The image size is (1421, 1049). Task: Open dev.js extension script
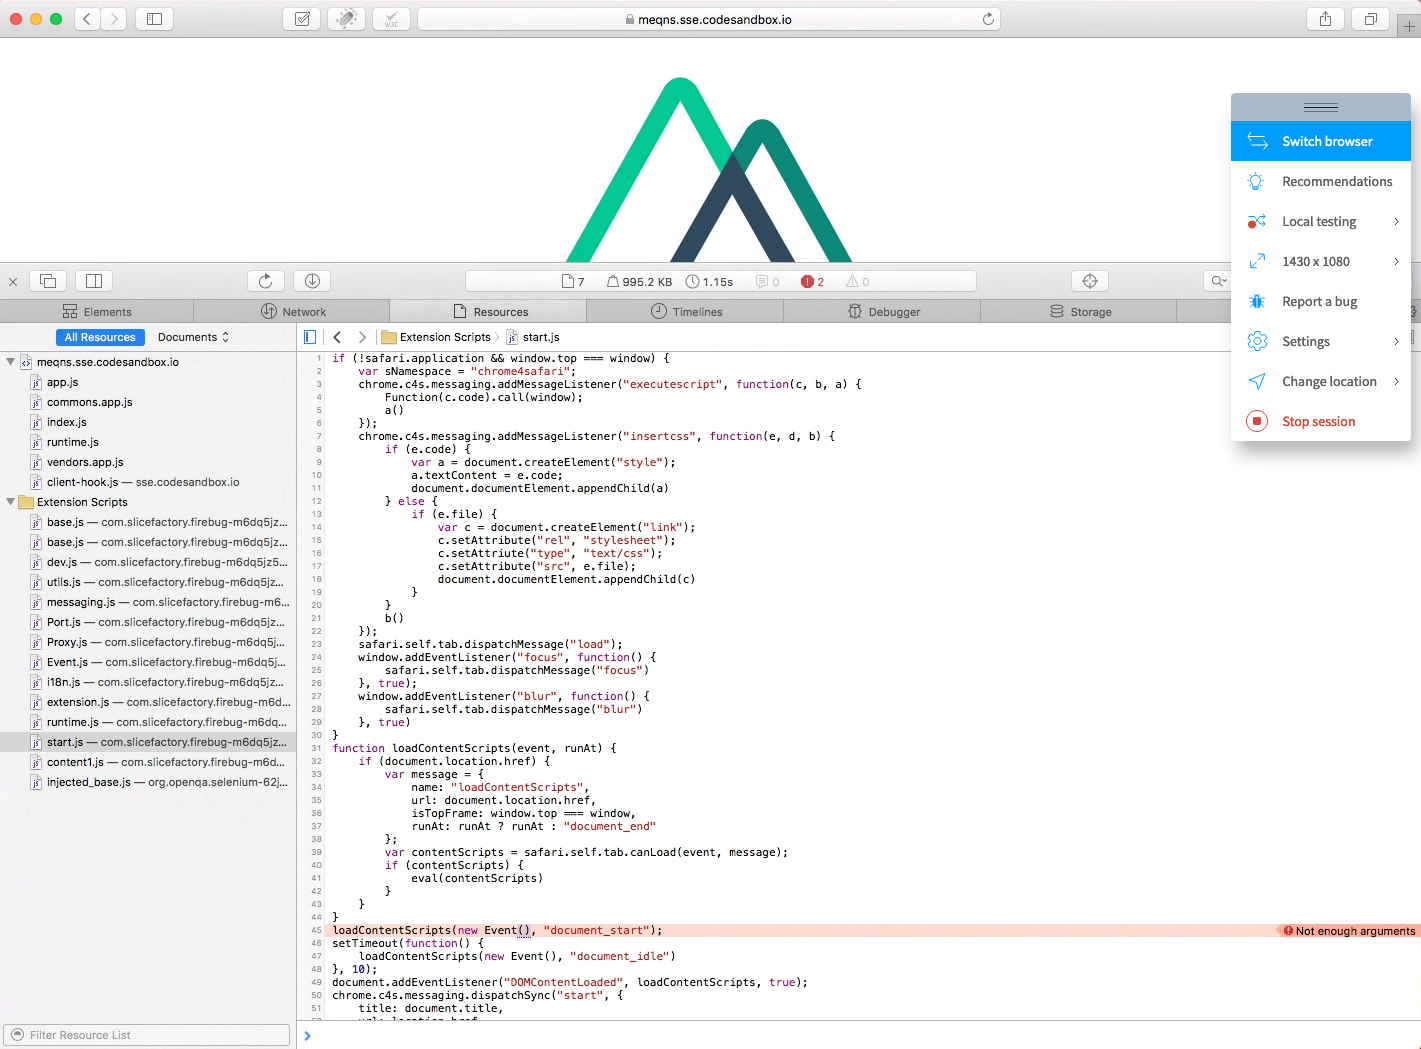tap(148, 562)
